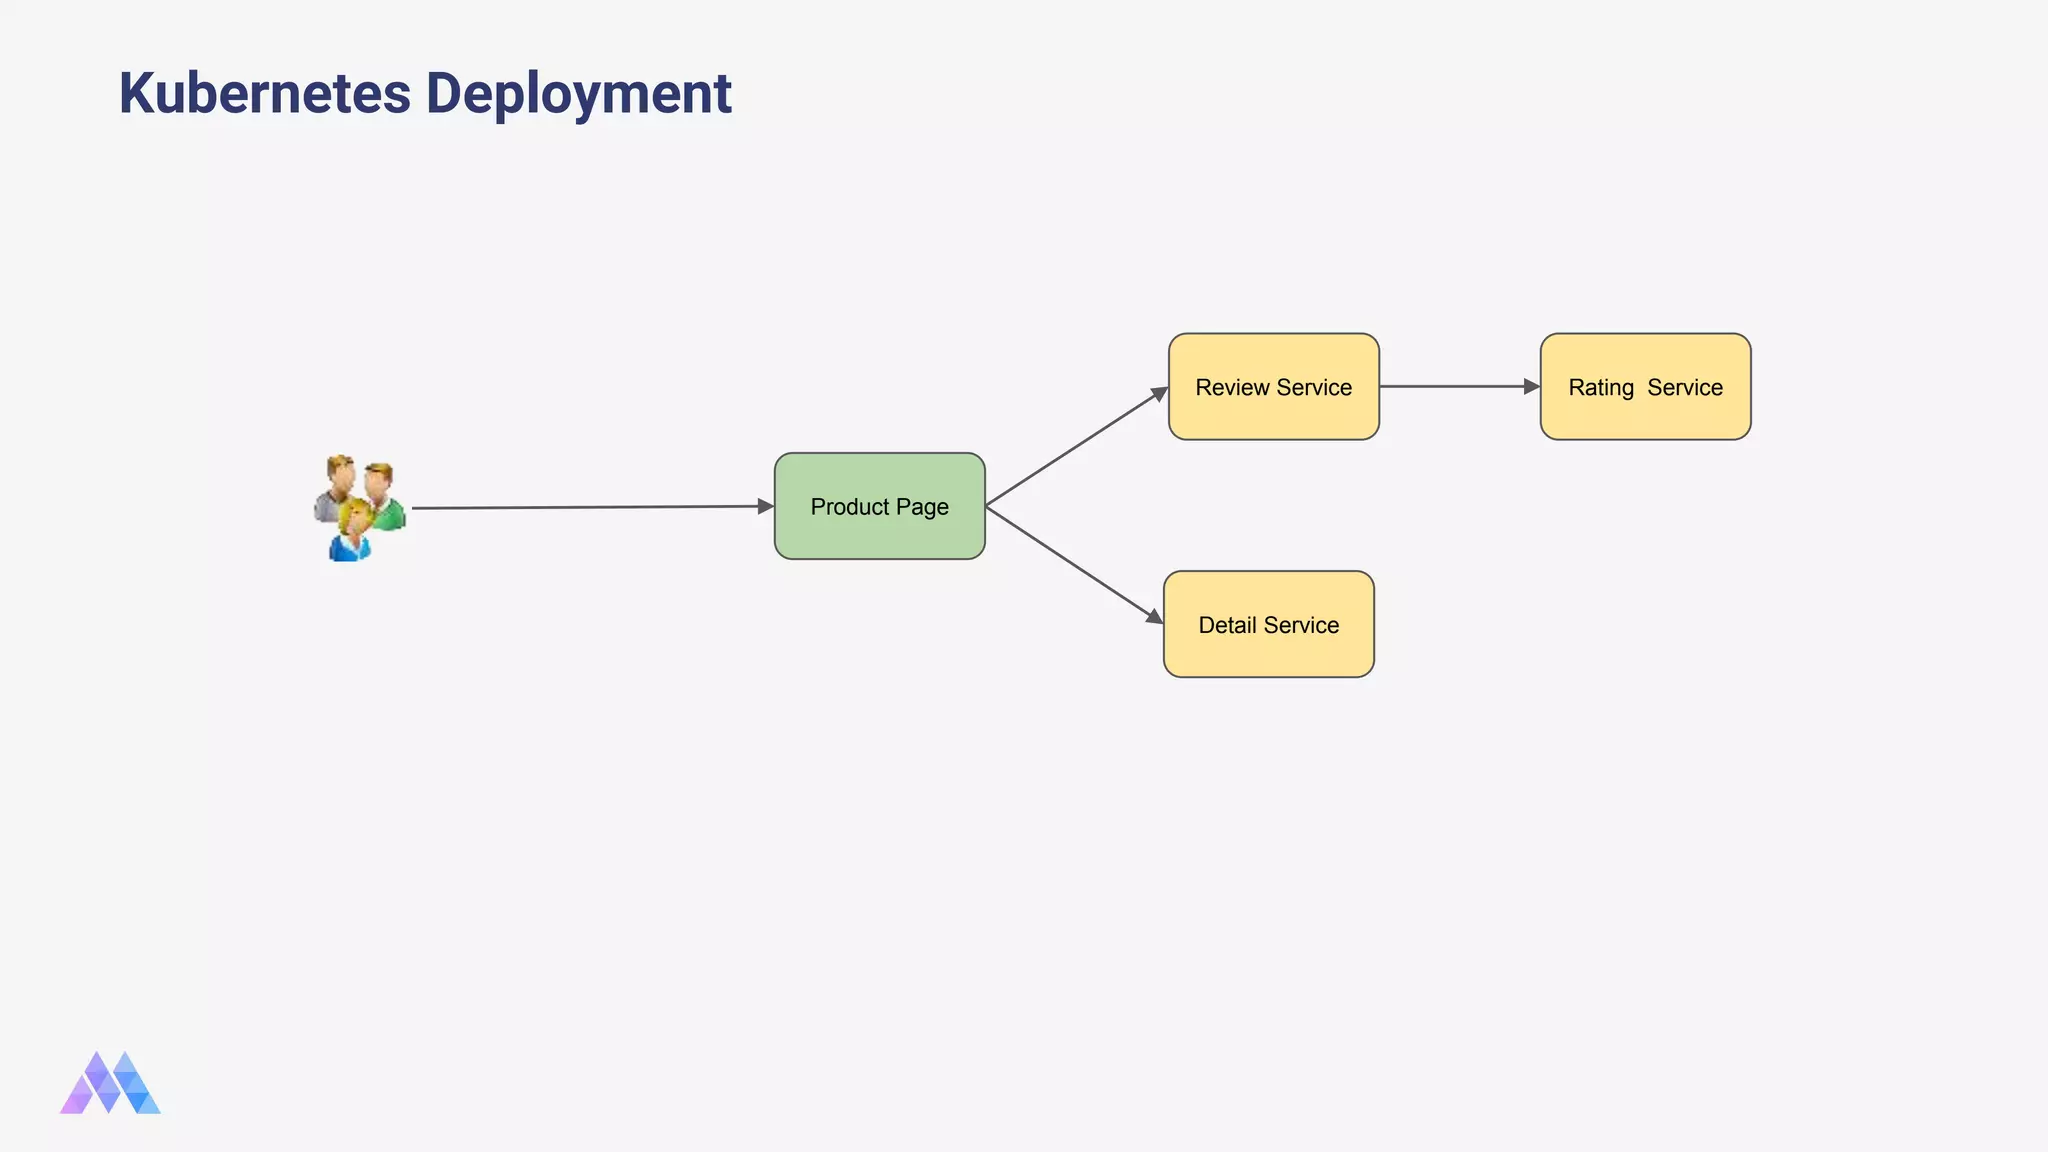Viewport: 2048px width, 1152px height.
Task: Click arrowhead entering the Detail Service box
Action: tap(1154, 617)
